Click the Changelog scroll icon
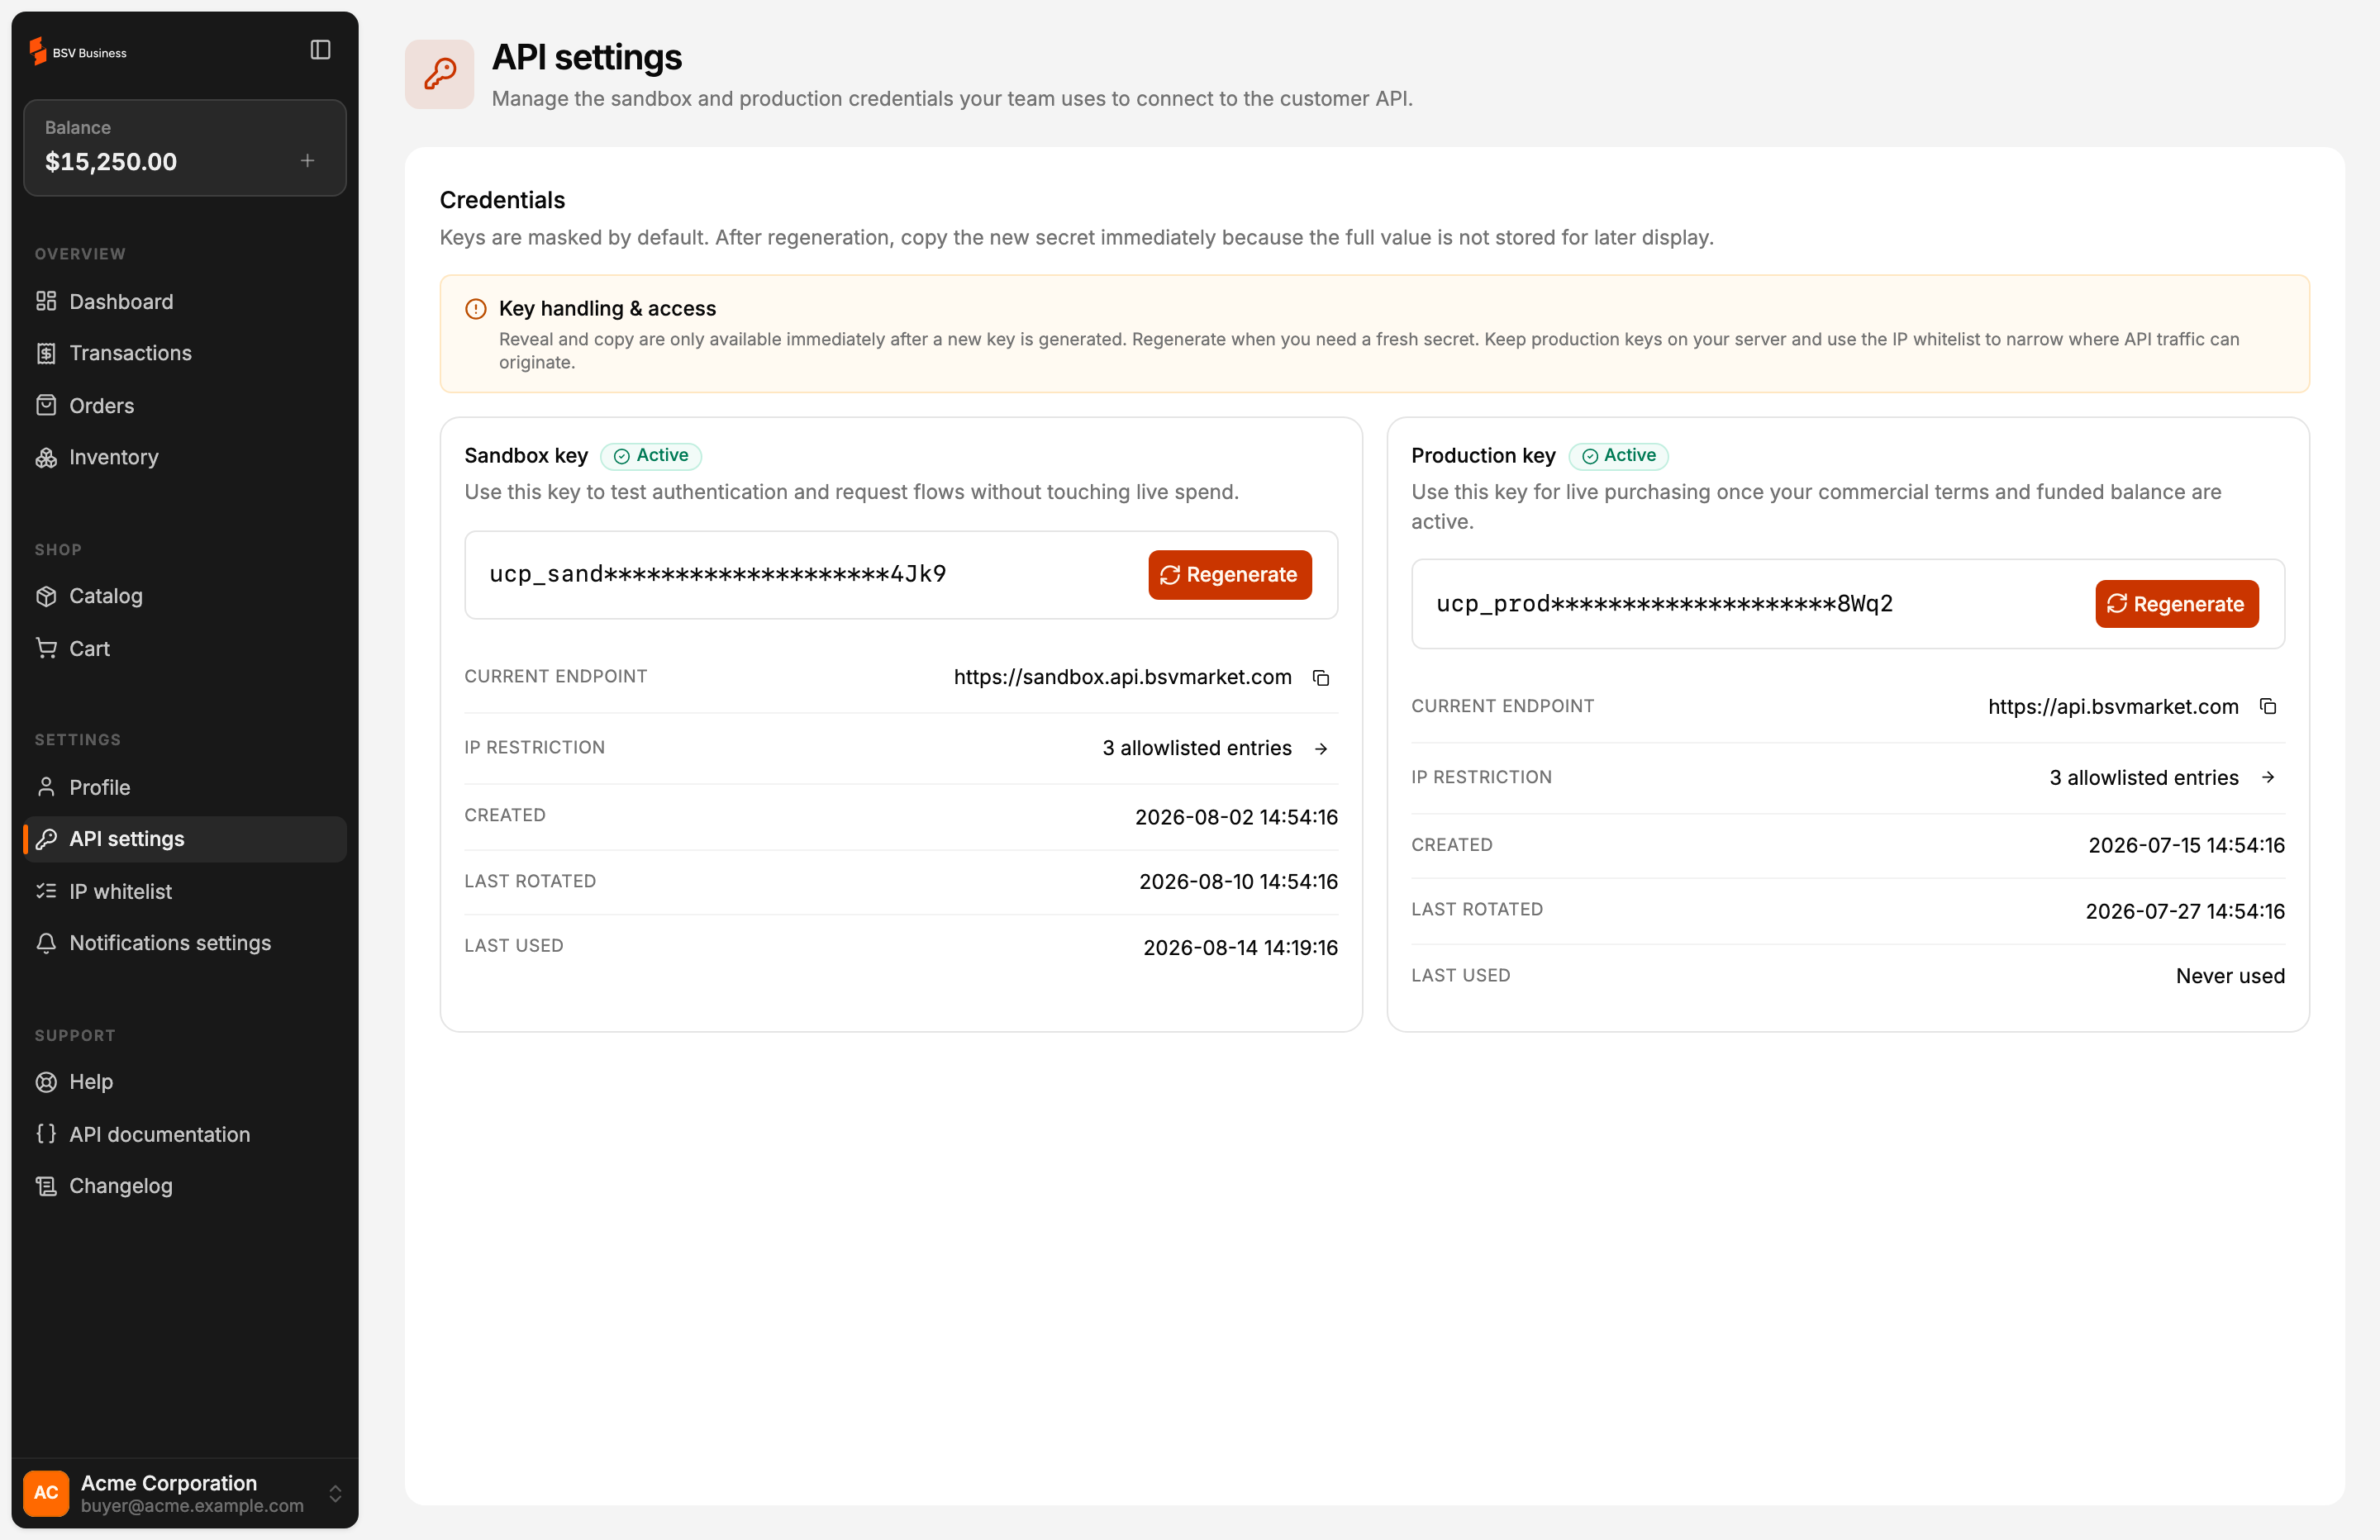The width and height of the screenshot is (2380, 1540). pos(46,1186)
